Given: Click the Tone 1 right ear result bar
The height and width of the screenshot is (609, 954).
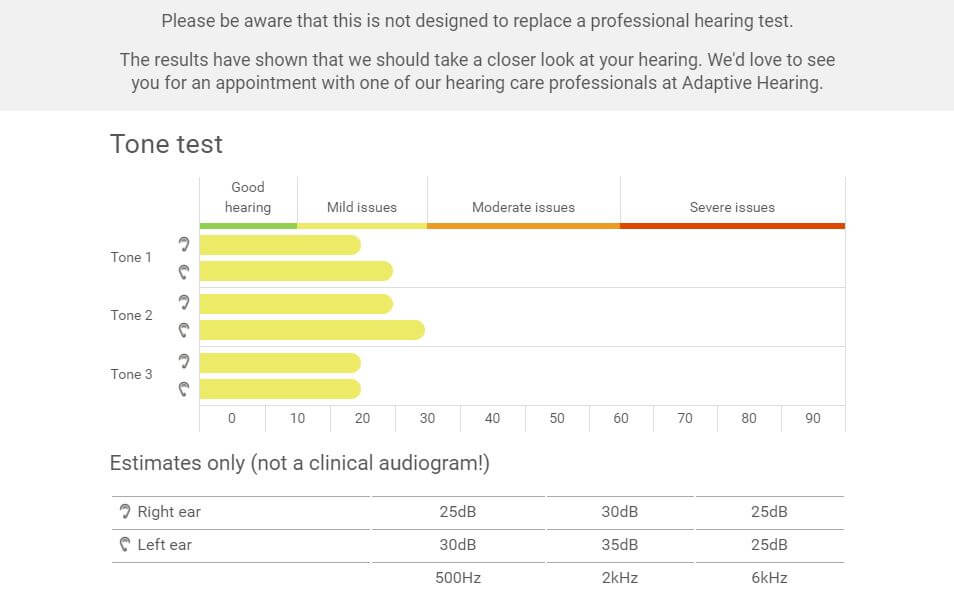Looking at the screenshot, I should (x=280, y=245).
